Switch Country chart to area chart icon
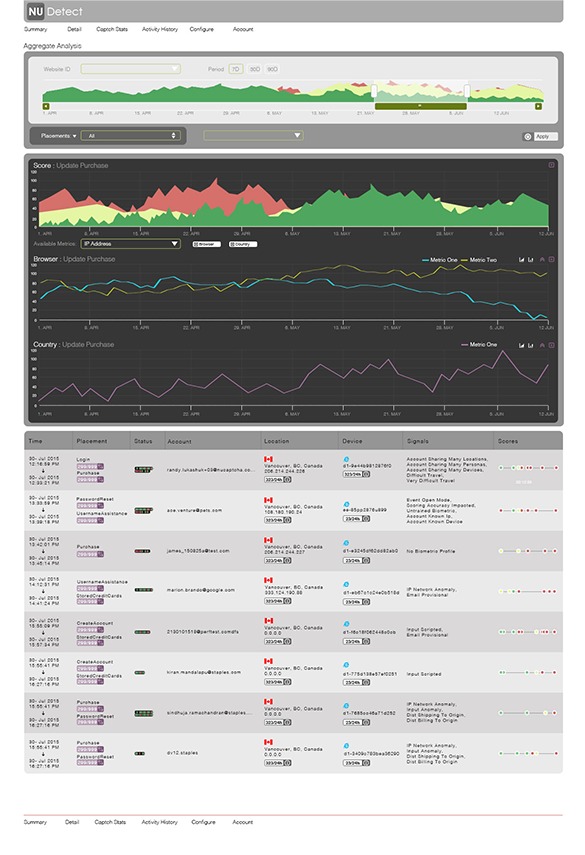 coord(521,345)
